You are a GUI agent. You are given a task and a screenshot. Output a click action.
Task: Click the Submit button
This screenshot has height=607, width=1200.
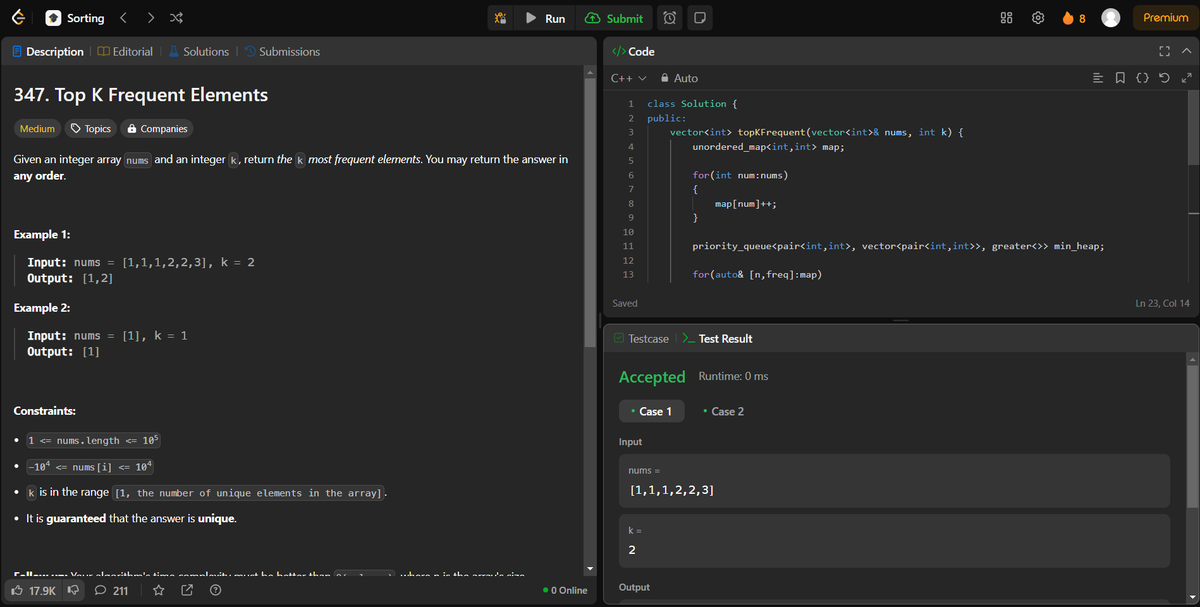tap(614, 17)
